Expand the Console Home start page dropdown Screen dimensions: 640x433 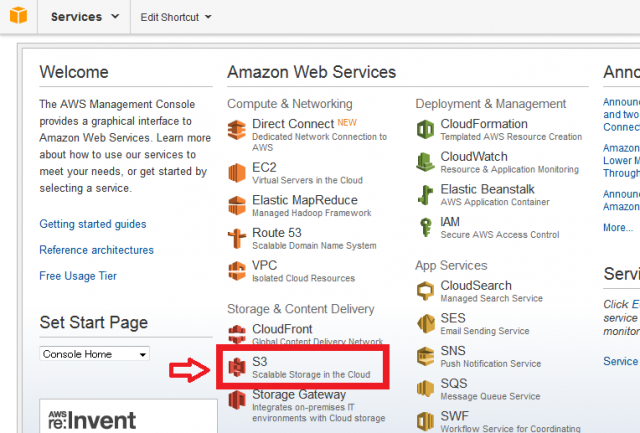point(94,354)
